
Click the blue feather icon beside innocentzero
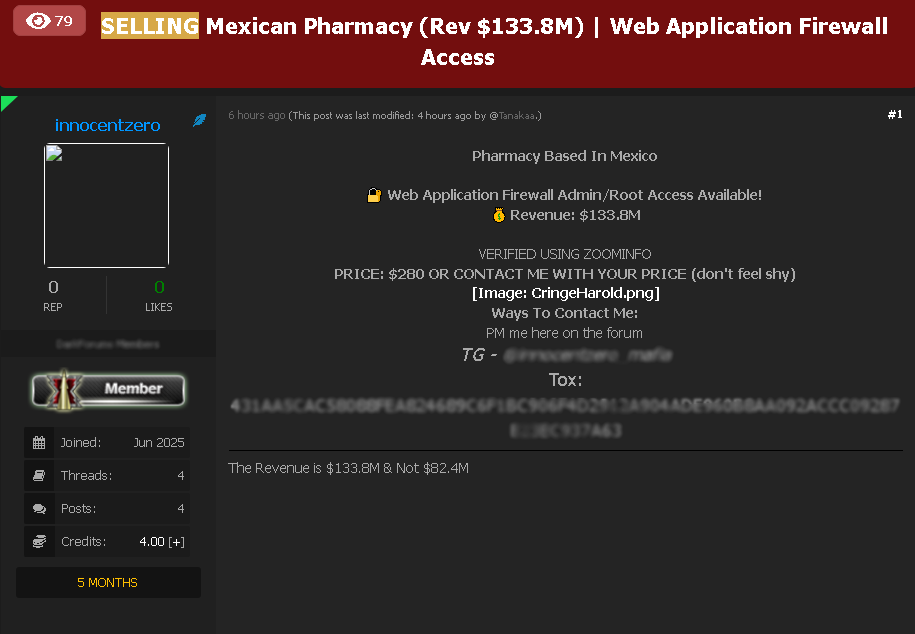[x=199, y=119]
